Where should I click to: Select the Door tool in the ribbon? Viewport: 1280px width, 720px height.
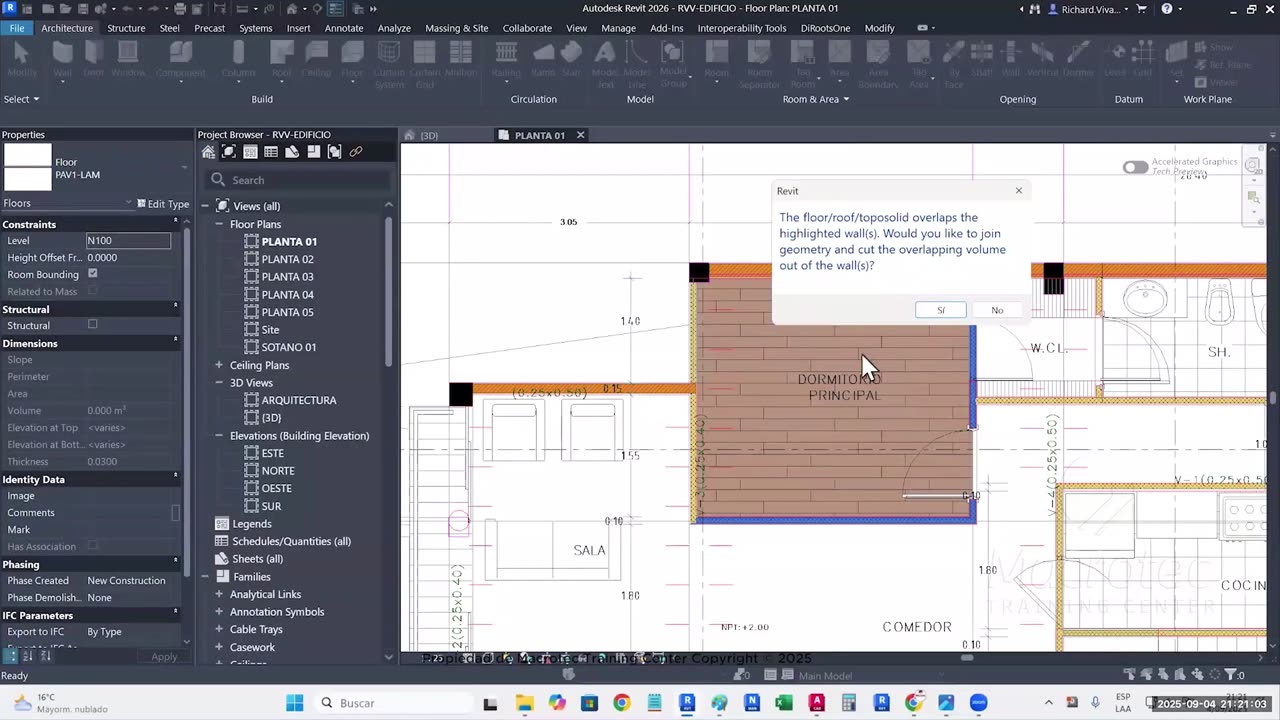[93, 59]
